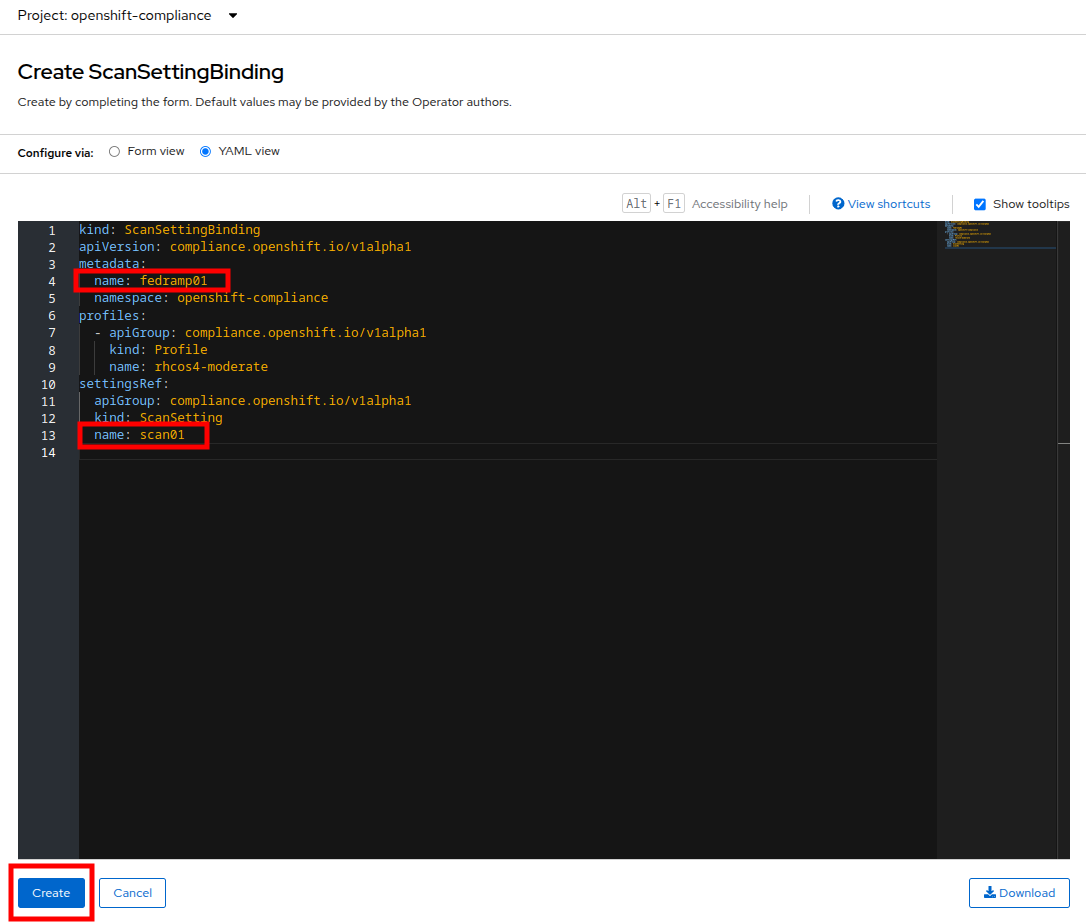Click the rhcos4-moderate profile name
Viewport: 1086px width, 922px height.
click(211, 367)
